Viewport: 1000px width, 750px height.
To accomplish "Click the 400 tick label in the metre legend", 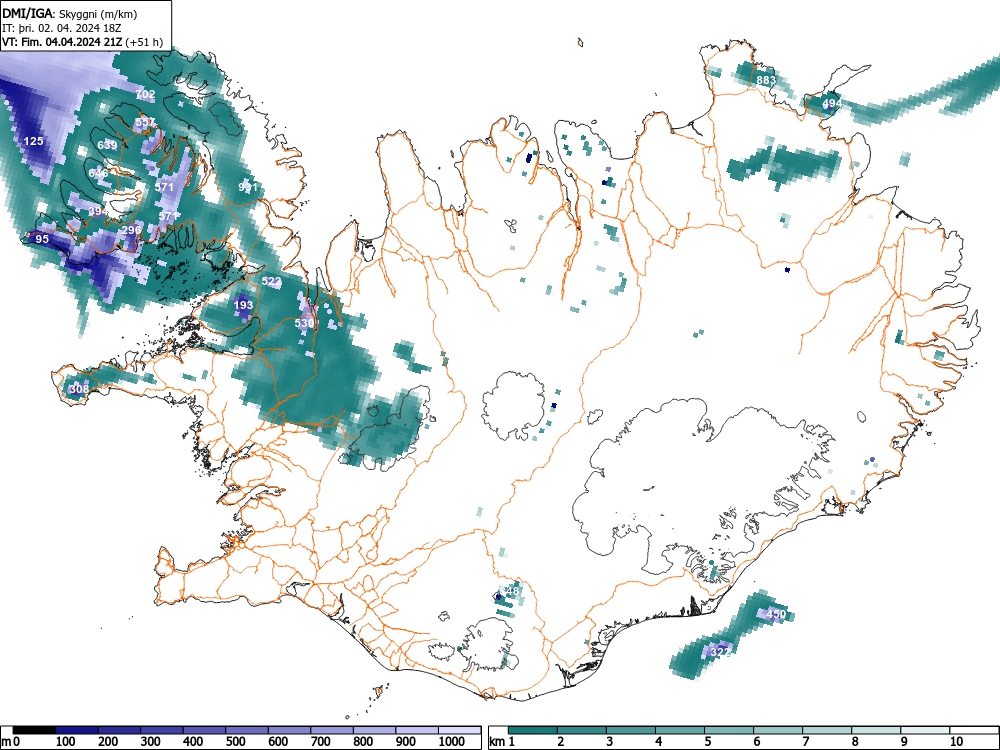I will point(193,742).
